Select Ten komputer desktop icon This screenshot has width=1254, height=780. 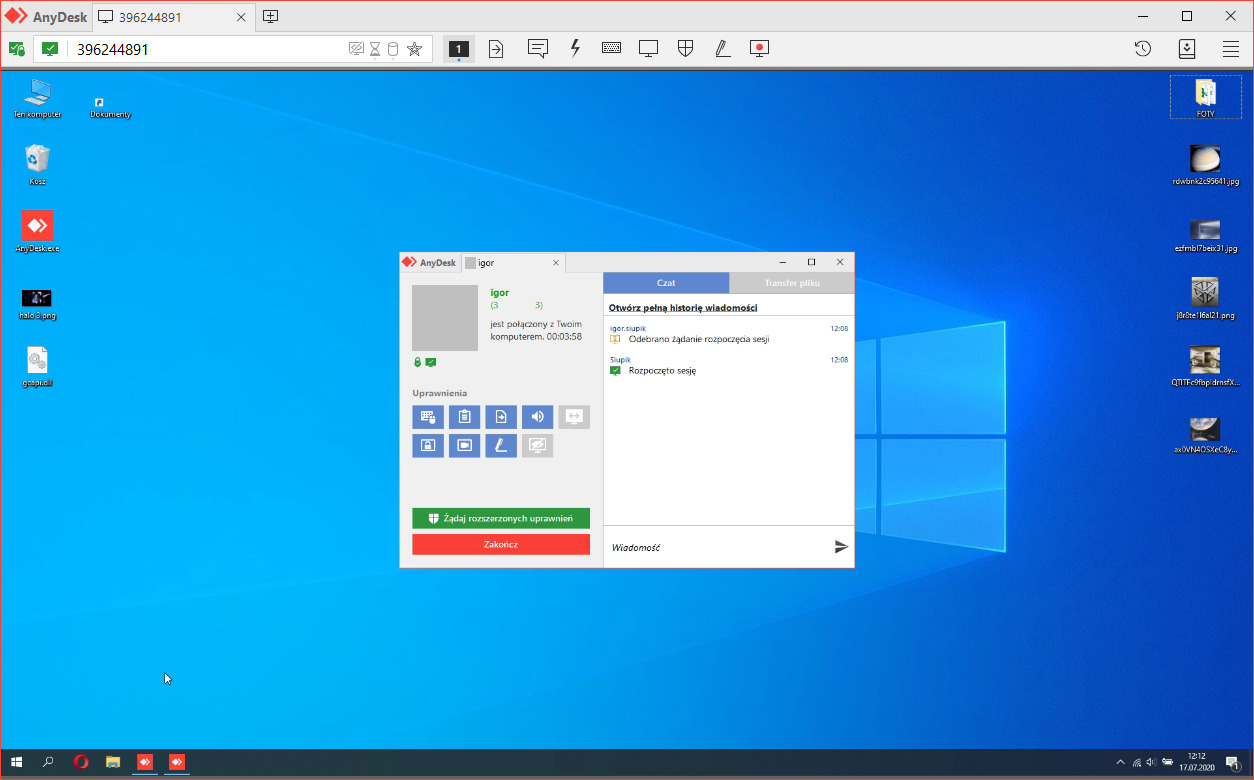click(x=37, y=99)
